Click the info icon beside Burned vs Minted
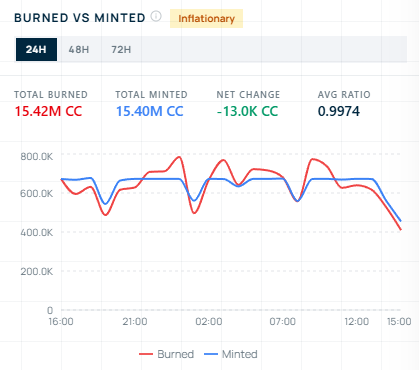419x370 pixels. pyautogui.click(x=156, y=16)
